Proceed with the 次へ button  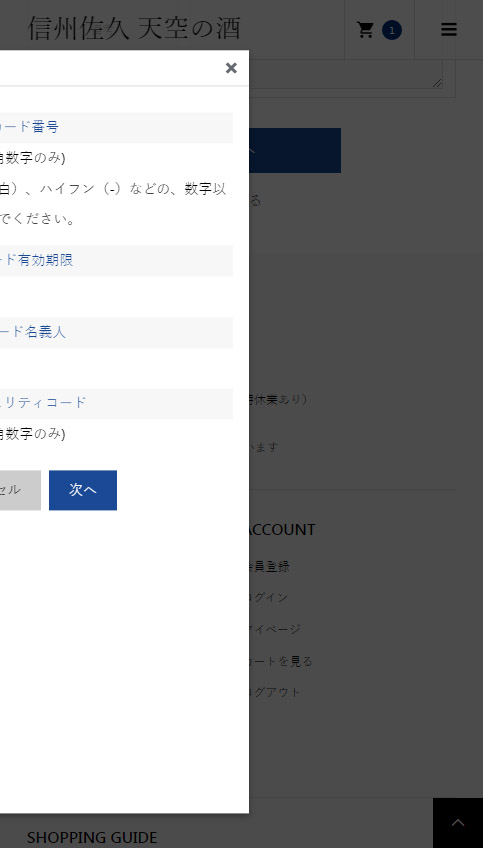83,490
